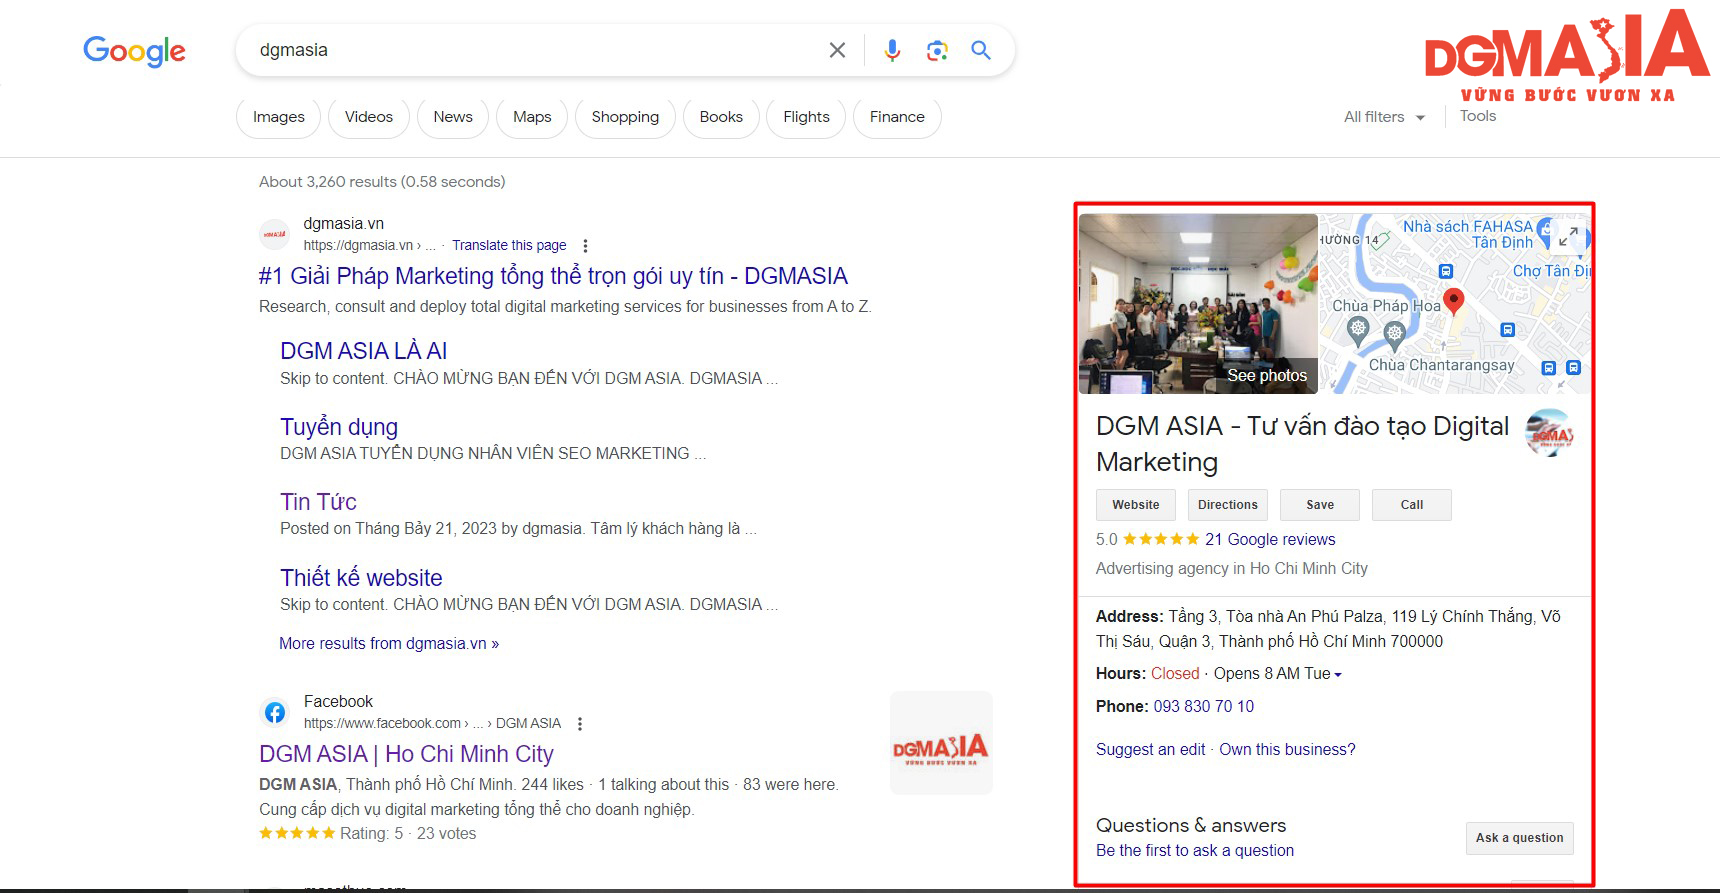Open DGM ASIA LÀ AI sitelink
Screen dimensions: 1720x893
pos(363,351)
